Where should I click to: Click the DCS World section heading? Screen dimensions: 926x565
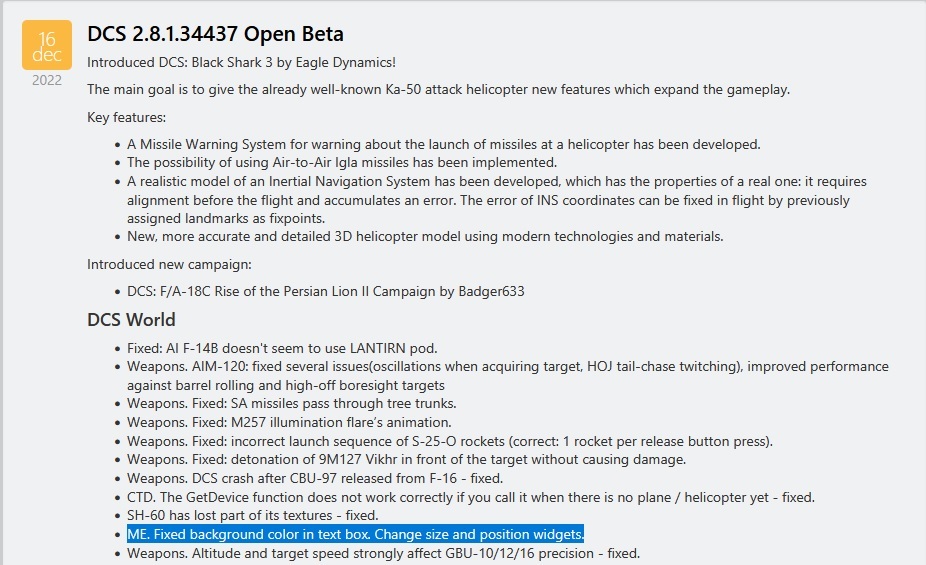[x=131, y=320]
